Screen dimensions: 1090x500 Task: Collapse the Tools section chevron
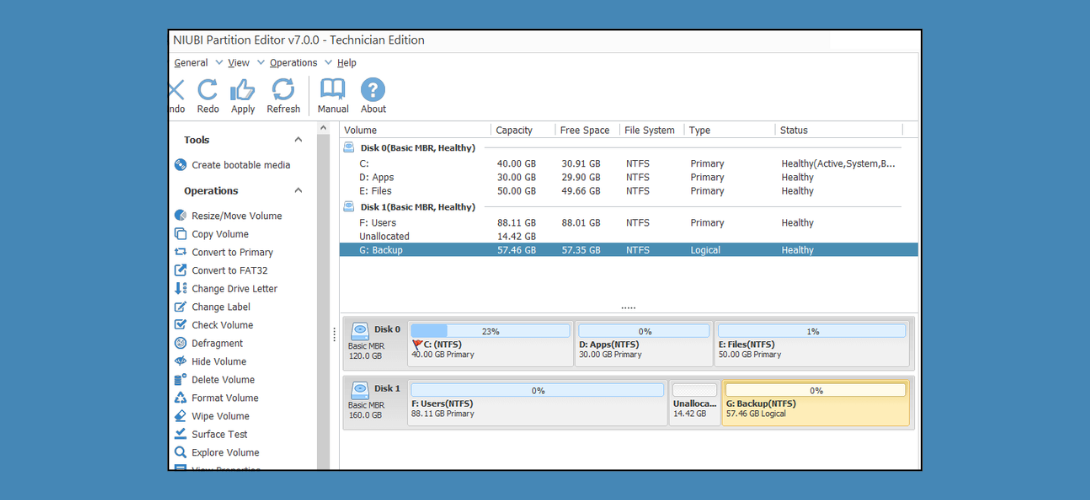pyautogui.click(x=298, y=140)
